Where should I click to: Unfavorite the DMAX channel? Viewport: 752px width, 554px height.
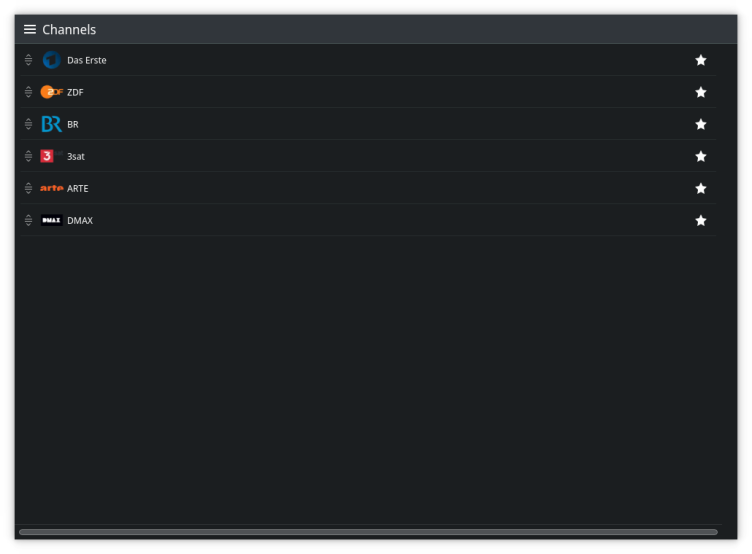tap(701, 220)
